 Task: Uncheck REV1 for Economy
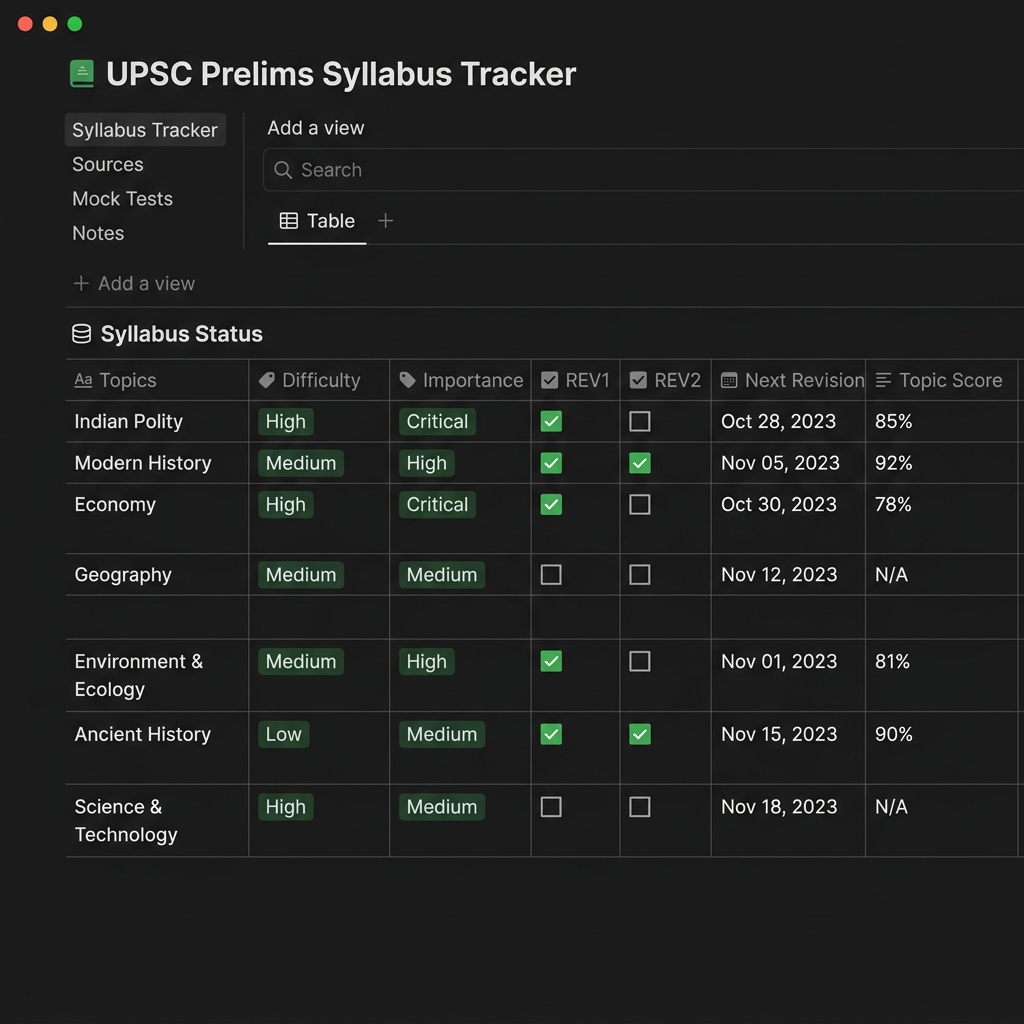[551, 504]
